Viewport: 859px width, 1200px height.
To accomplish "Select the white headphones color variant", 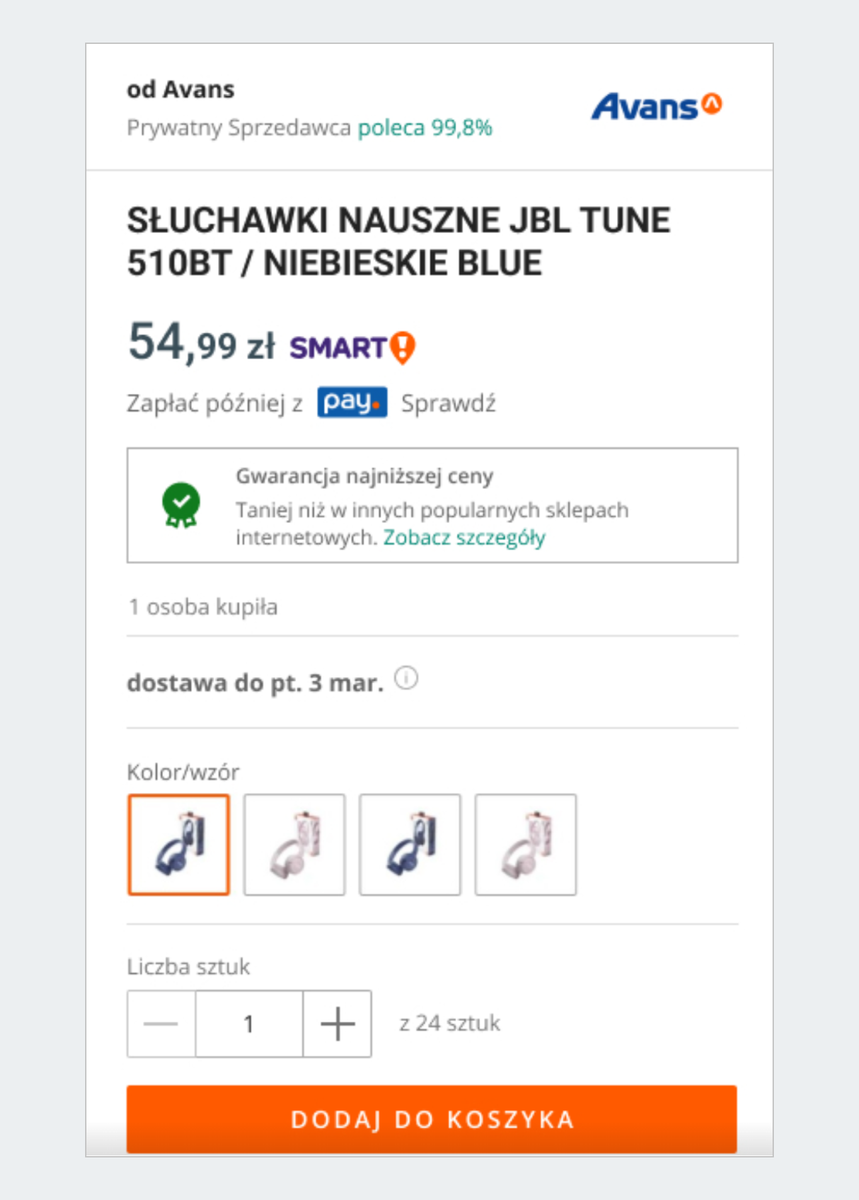I will click(x=294, y=844).
